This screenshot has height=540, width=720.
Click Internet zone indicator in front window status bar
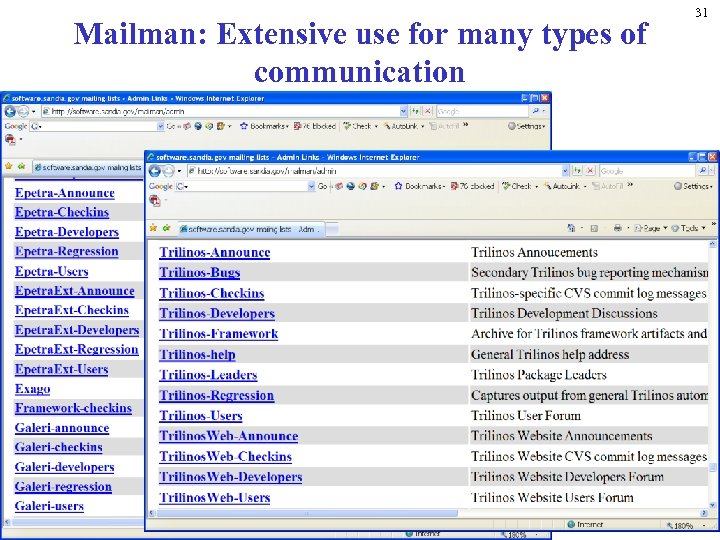coord(585,525)
